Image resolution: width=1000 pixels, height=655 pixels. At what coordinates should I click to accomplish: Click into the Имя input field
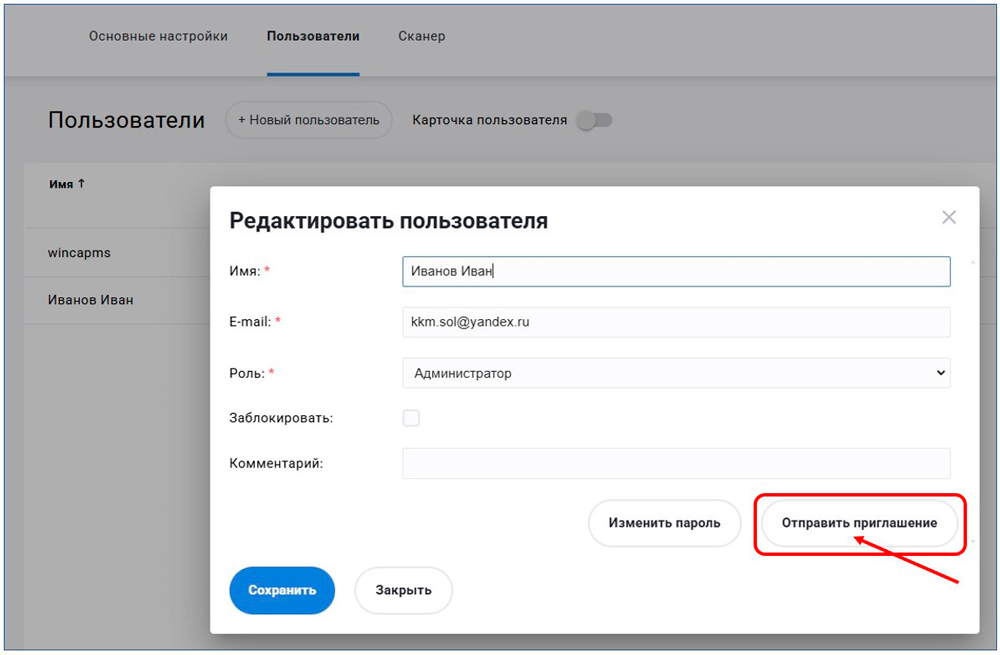676,271
